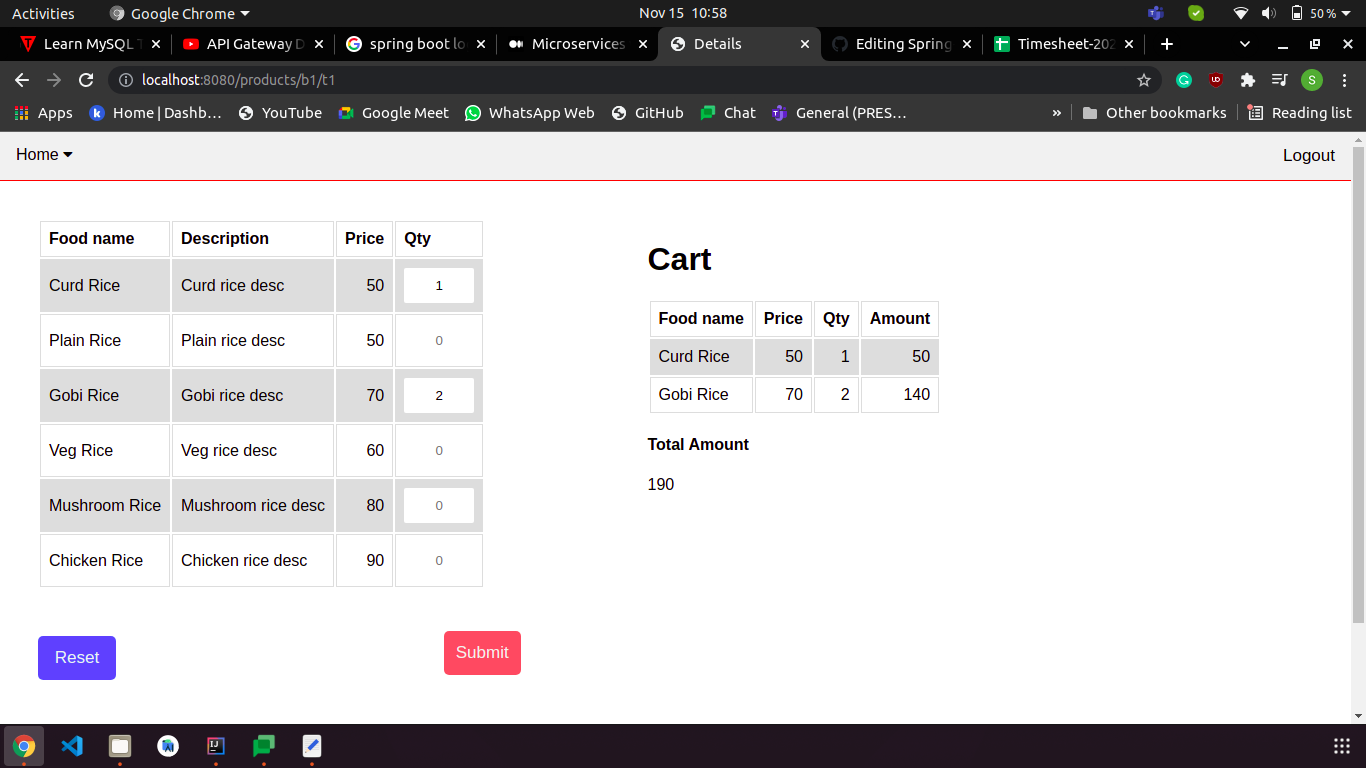Open the Home dropdown menu
Image resolution: width=1366 pixels, height=768 pixels.
(x=45, y=154)
